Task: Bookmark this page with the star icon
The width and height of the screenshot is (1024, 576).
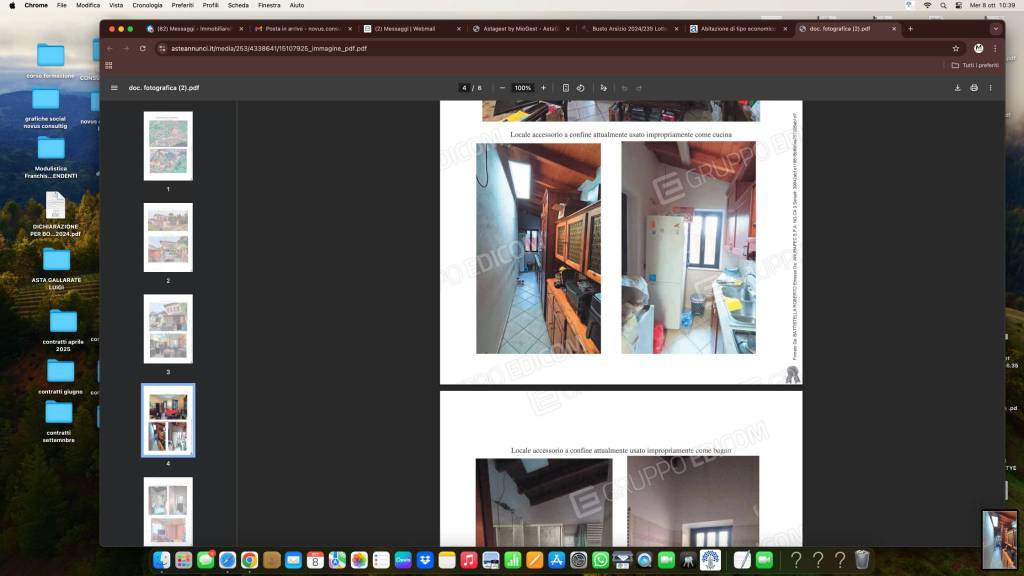Action: tap(956, 48)
